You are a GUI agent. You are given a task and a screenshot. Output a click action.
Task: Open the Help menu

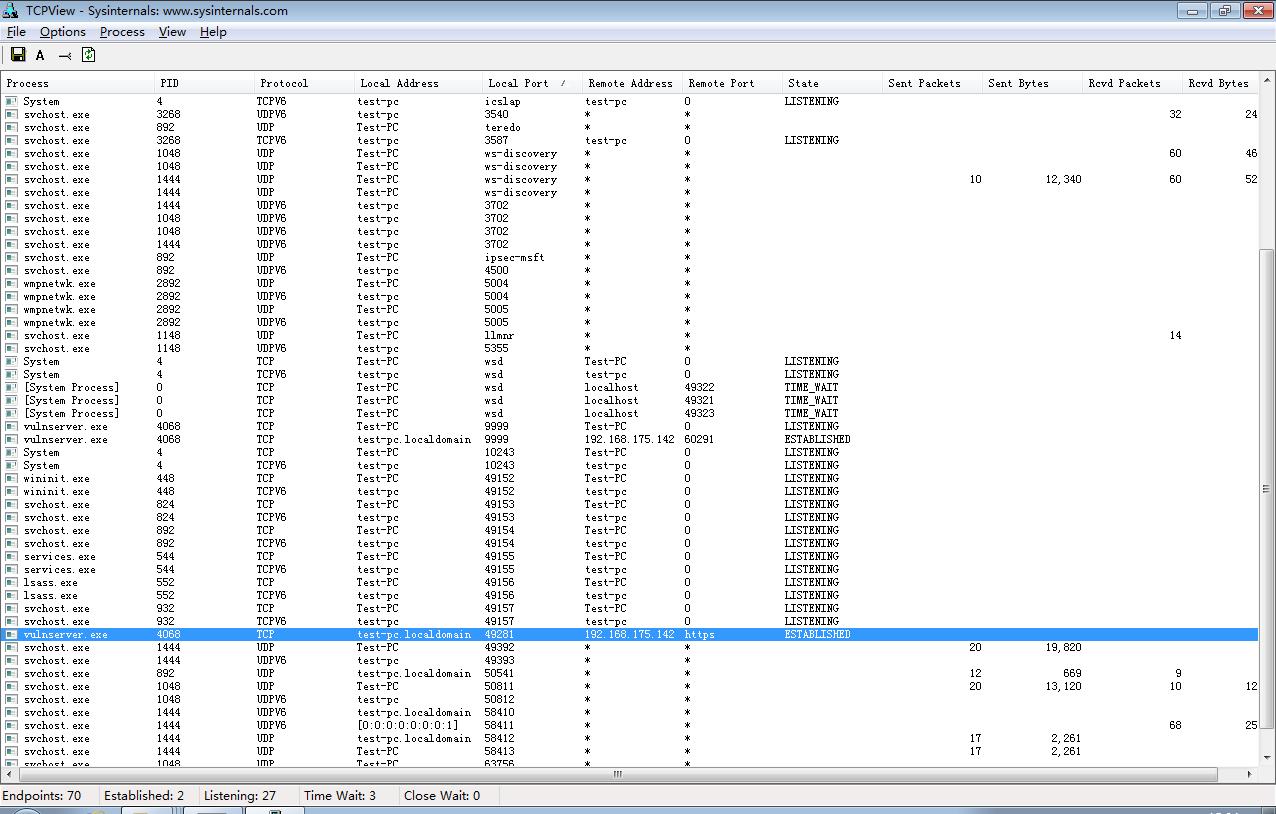(213, 32)
